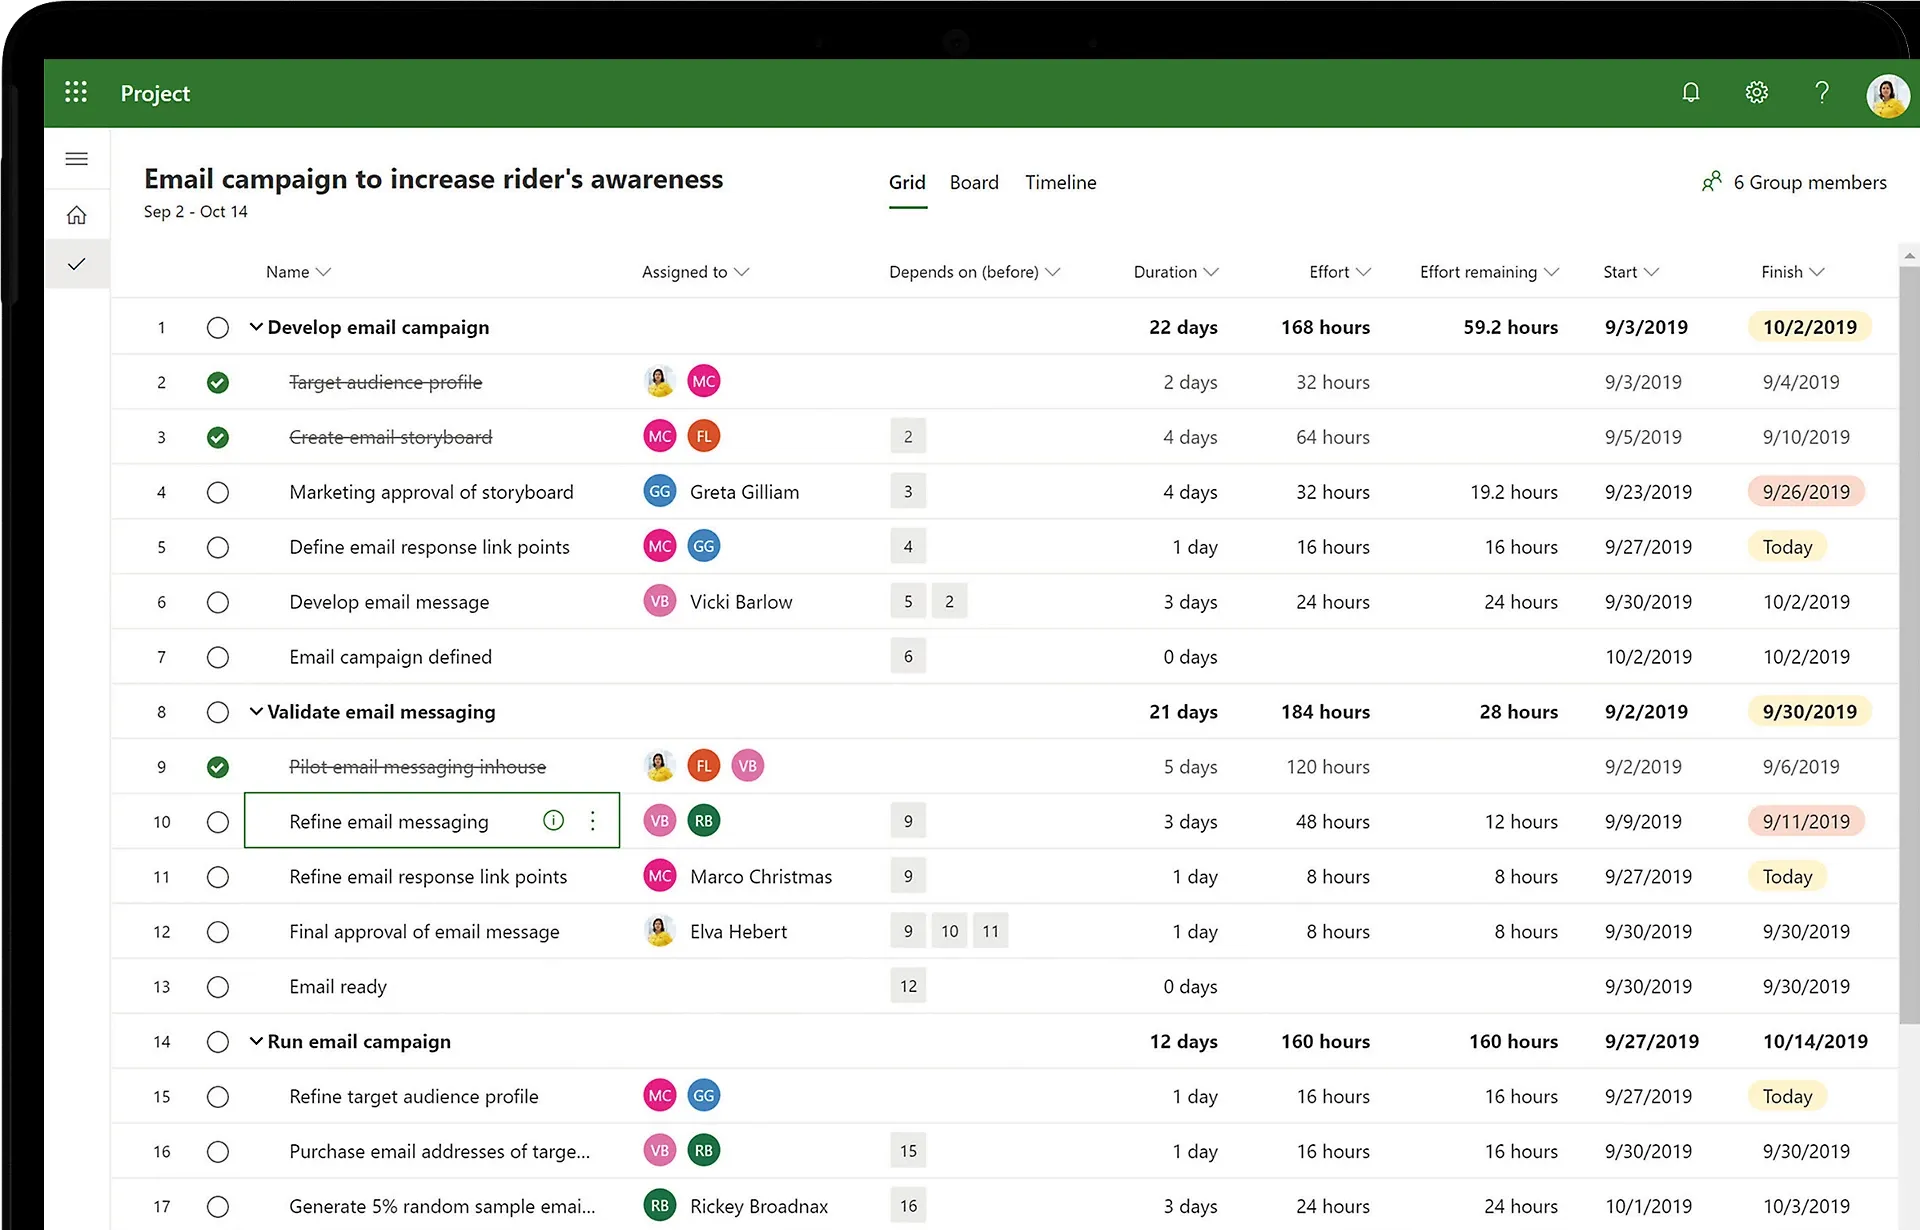1920x1230 pixels.
Task: Open info icon on Refine email messaging
Action: click(552, 820)
